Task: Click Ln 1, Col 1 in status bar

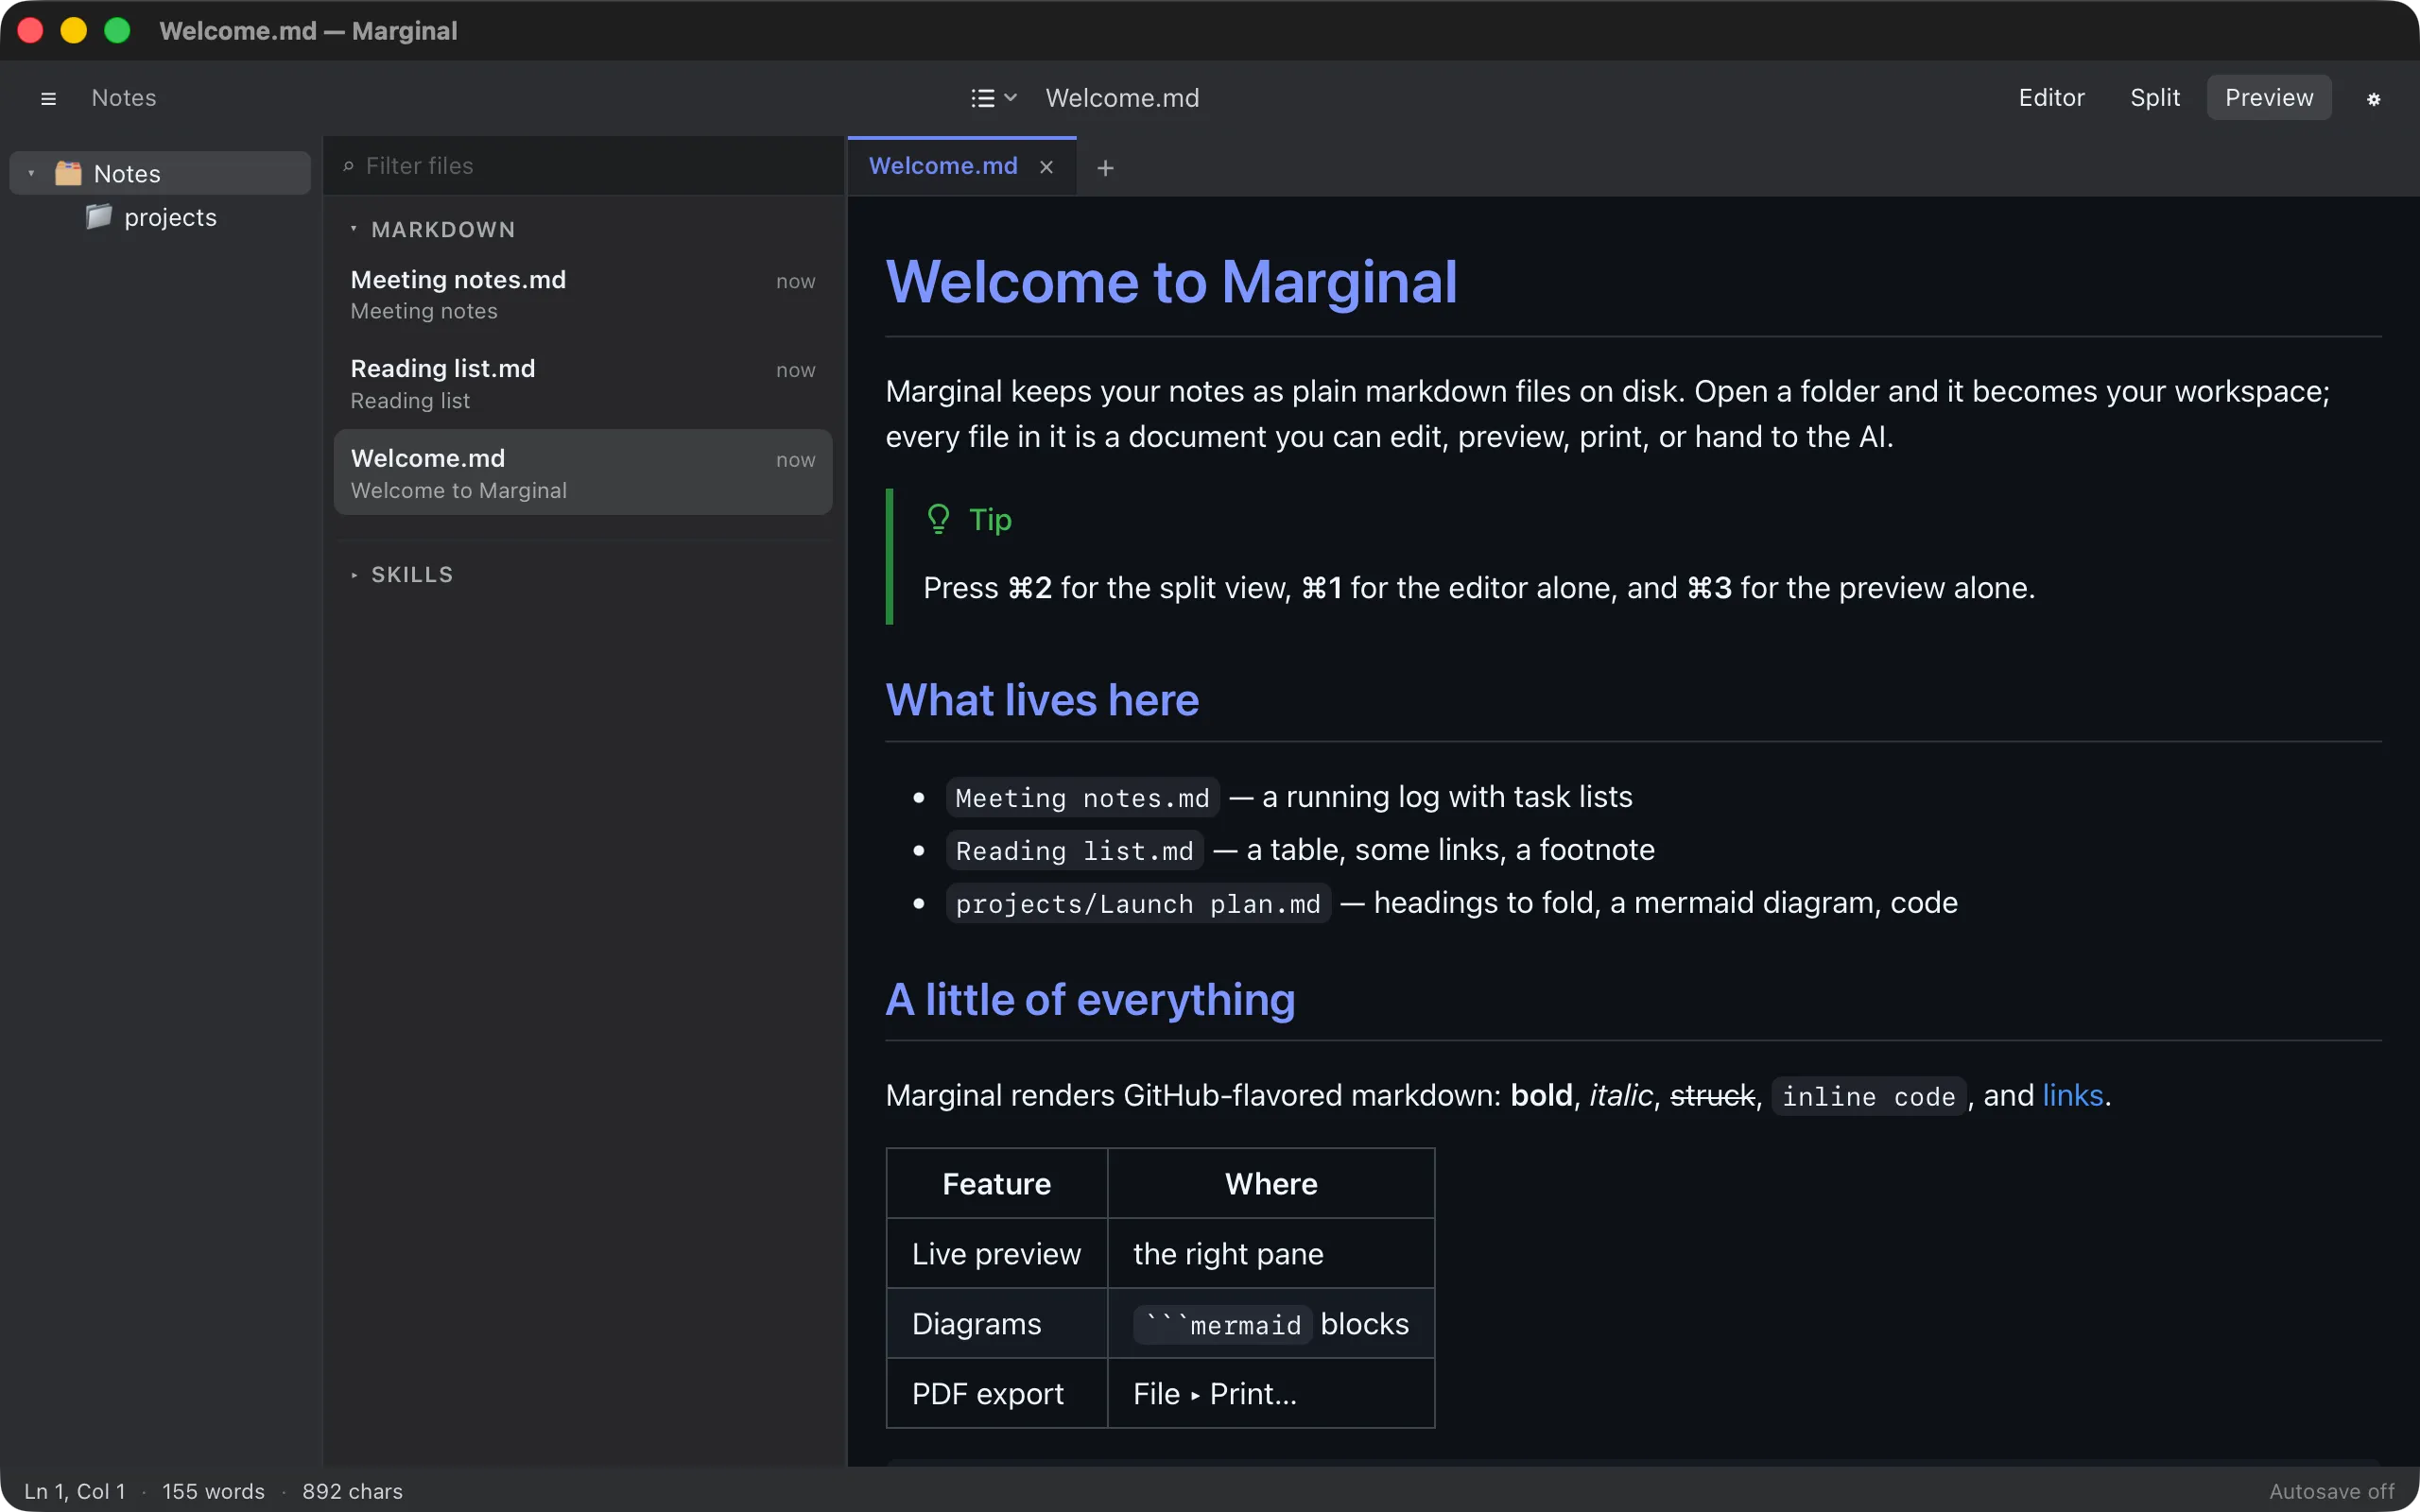Action: click(x=75, y=1491)
